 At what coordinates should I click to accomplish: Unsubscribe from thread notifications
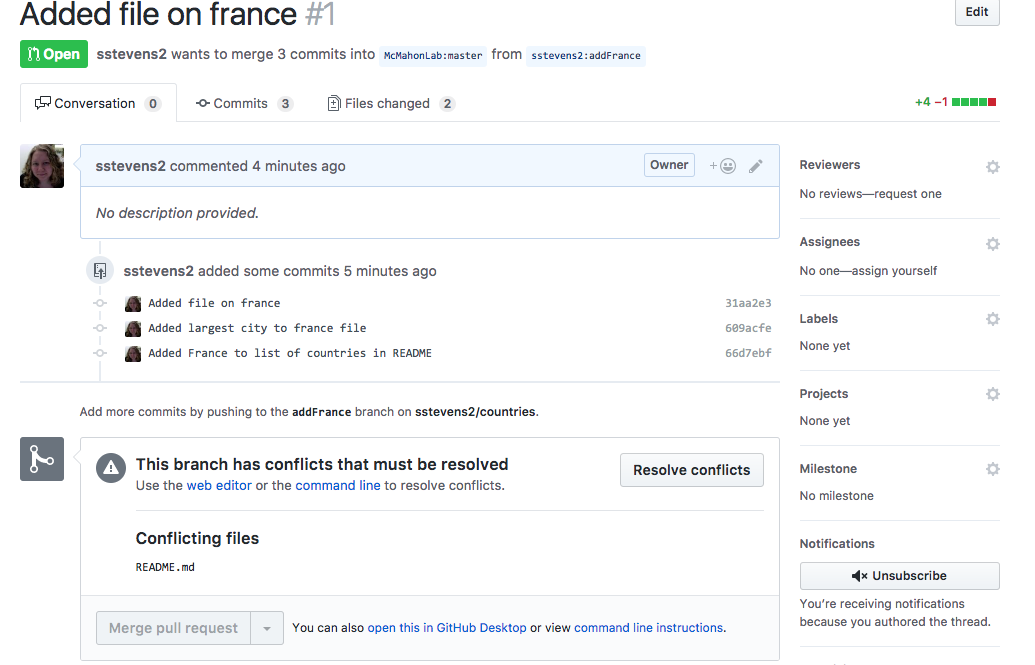[900, 576]
